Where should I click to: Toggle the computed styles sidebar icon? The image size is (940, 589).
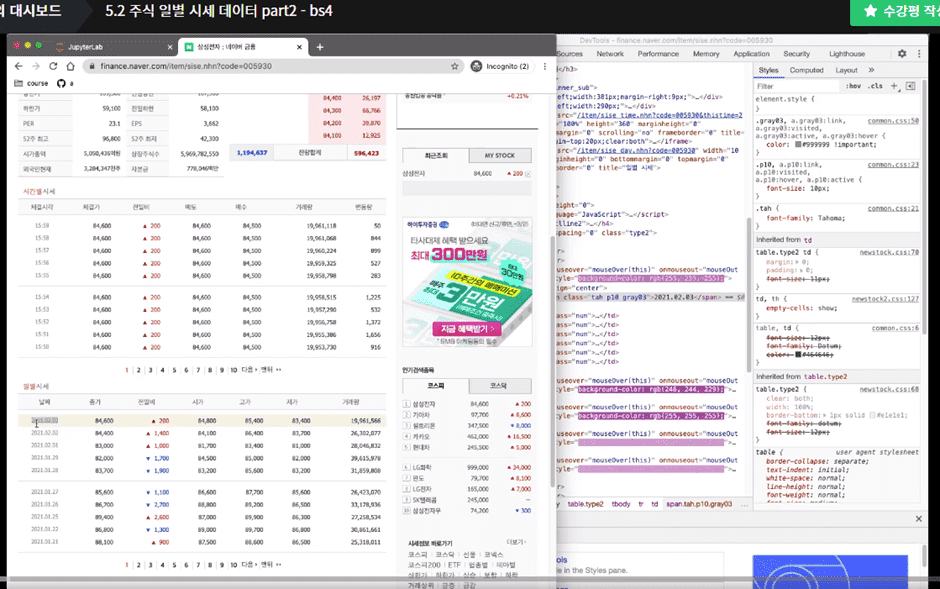point(911,86)
